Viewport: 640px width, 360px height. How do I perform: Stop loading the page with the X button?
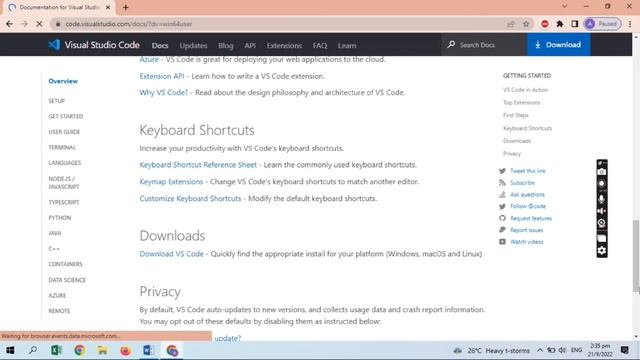tap(39, 24)
